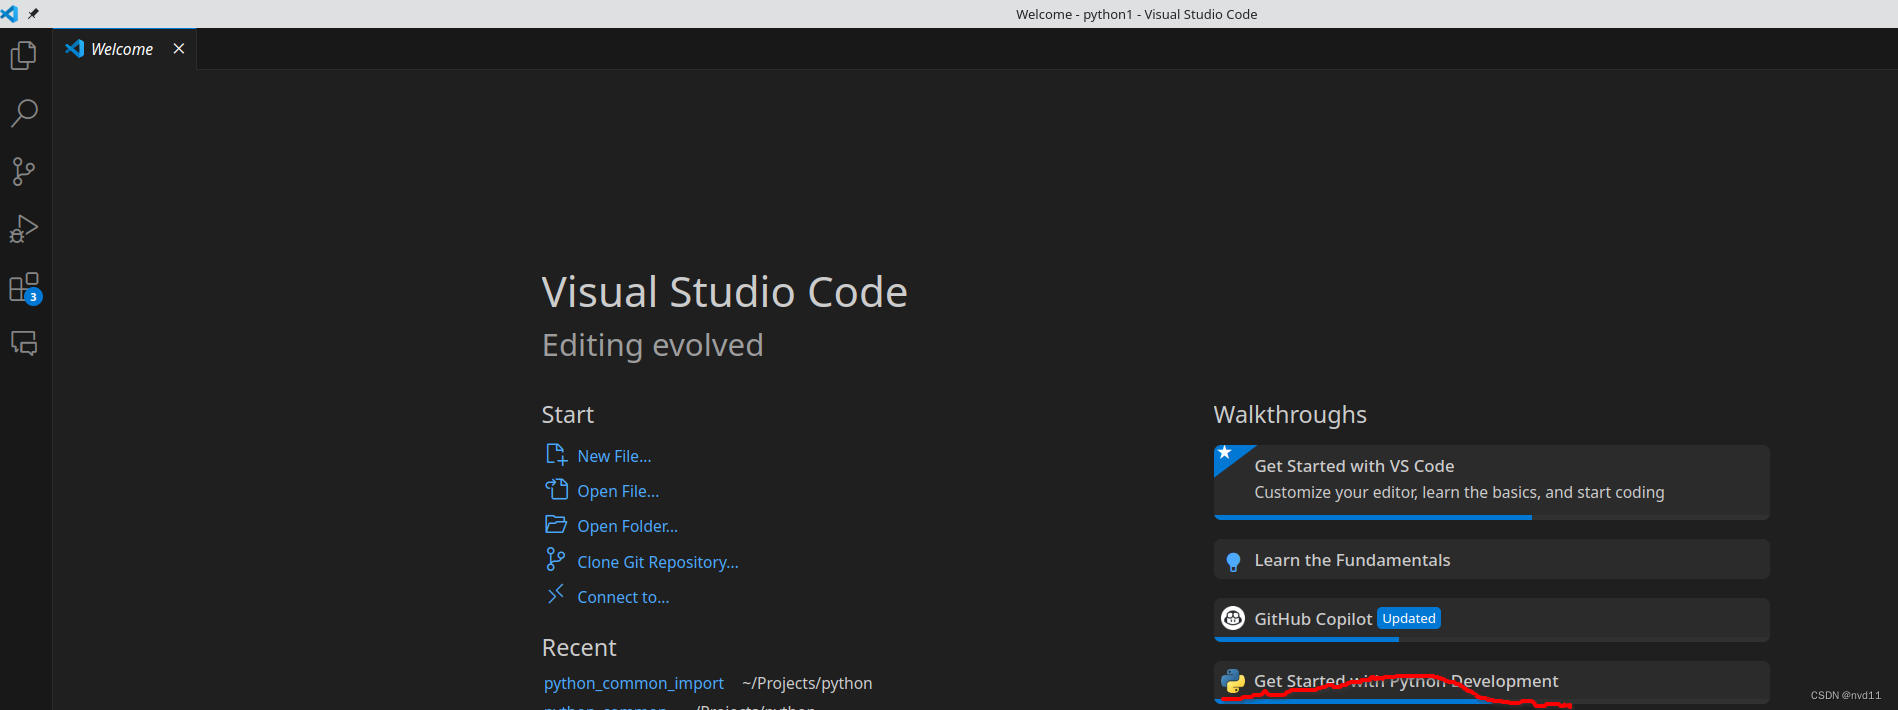Click the GitHub Copilot icon
Viewport: 1898px width, 710px height.
1233,618
